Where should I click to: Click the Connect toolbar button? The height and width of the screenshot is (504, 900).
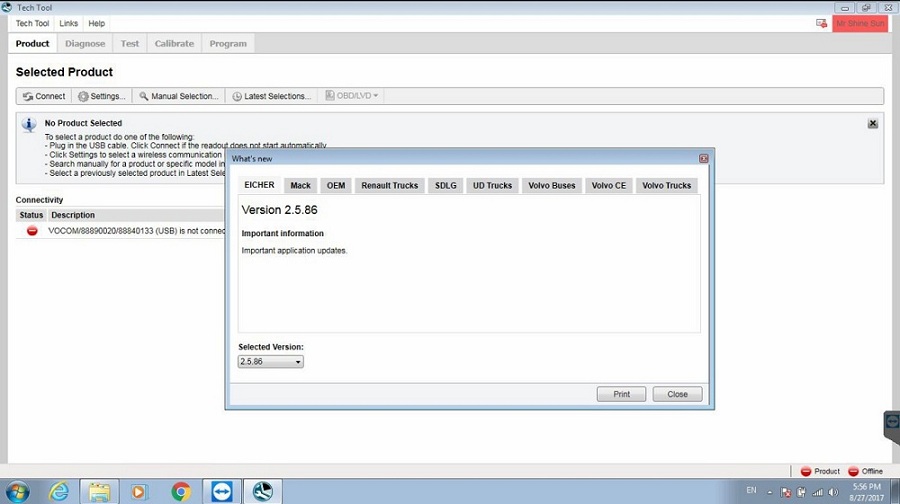pos(43,96)
